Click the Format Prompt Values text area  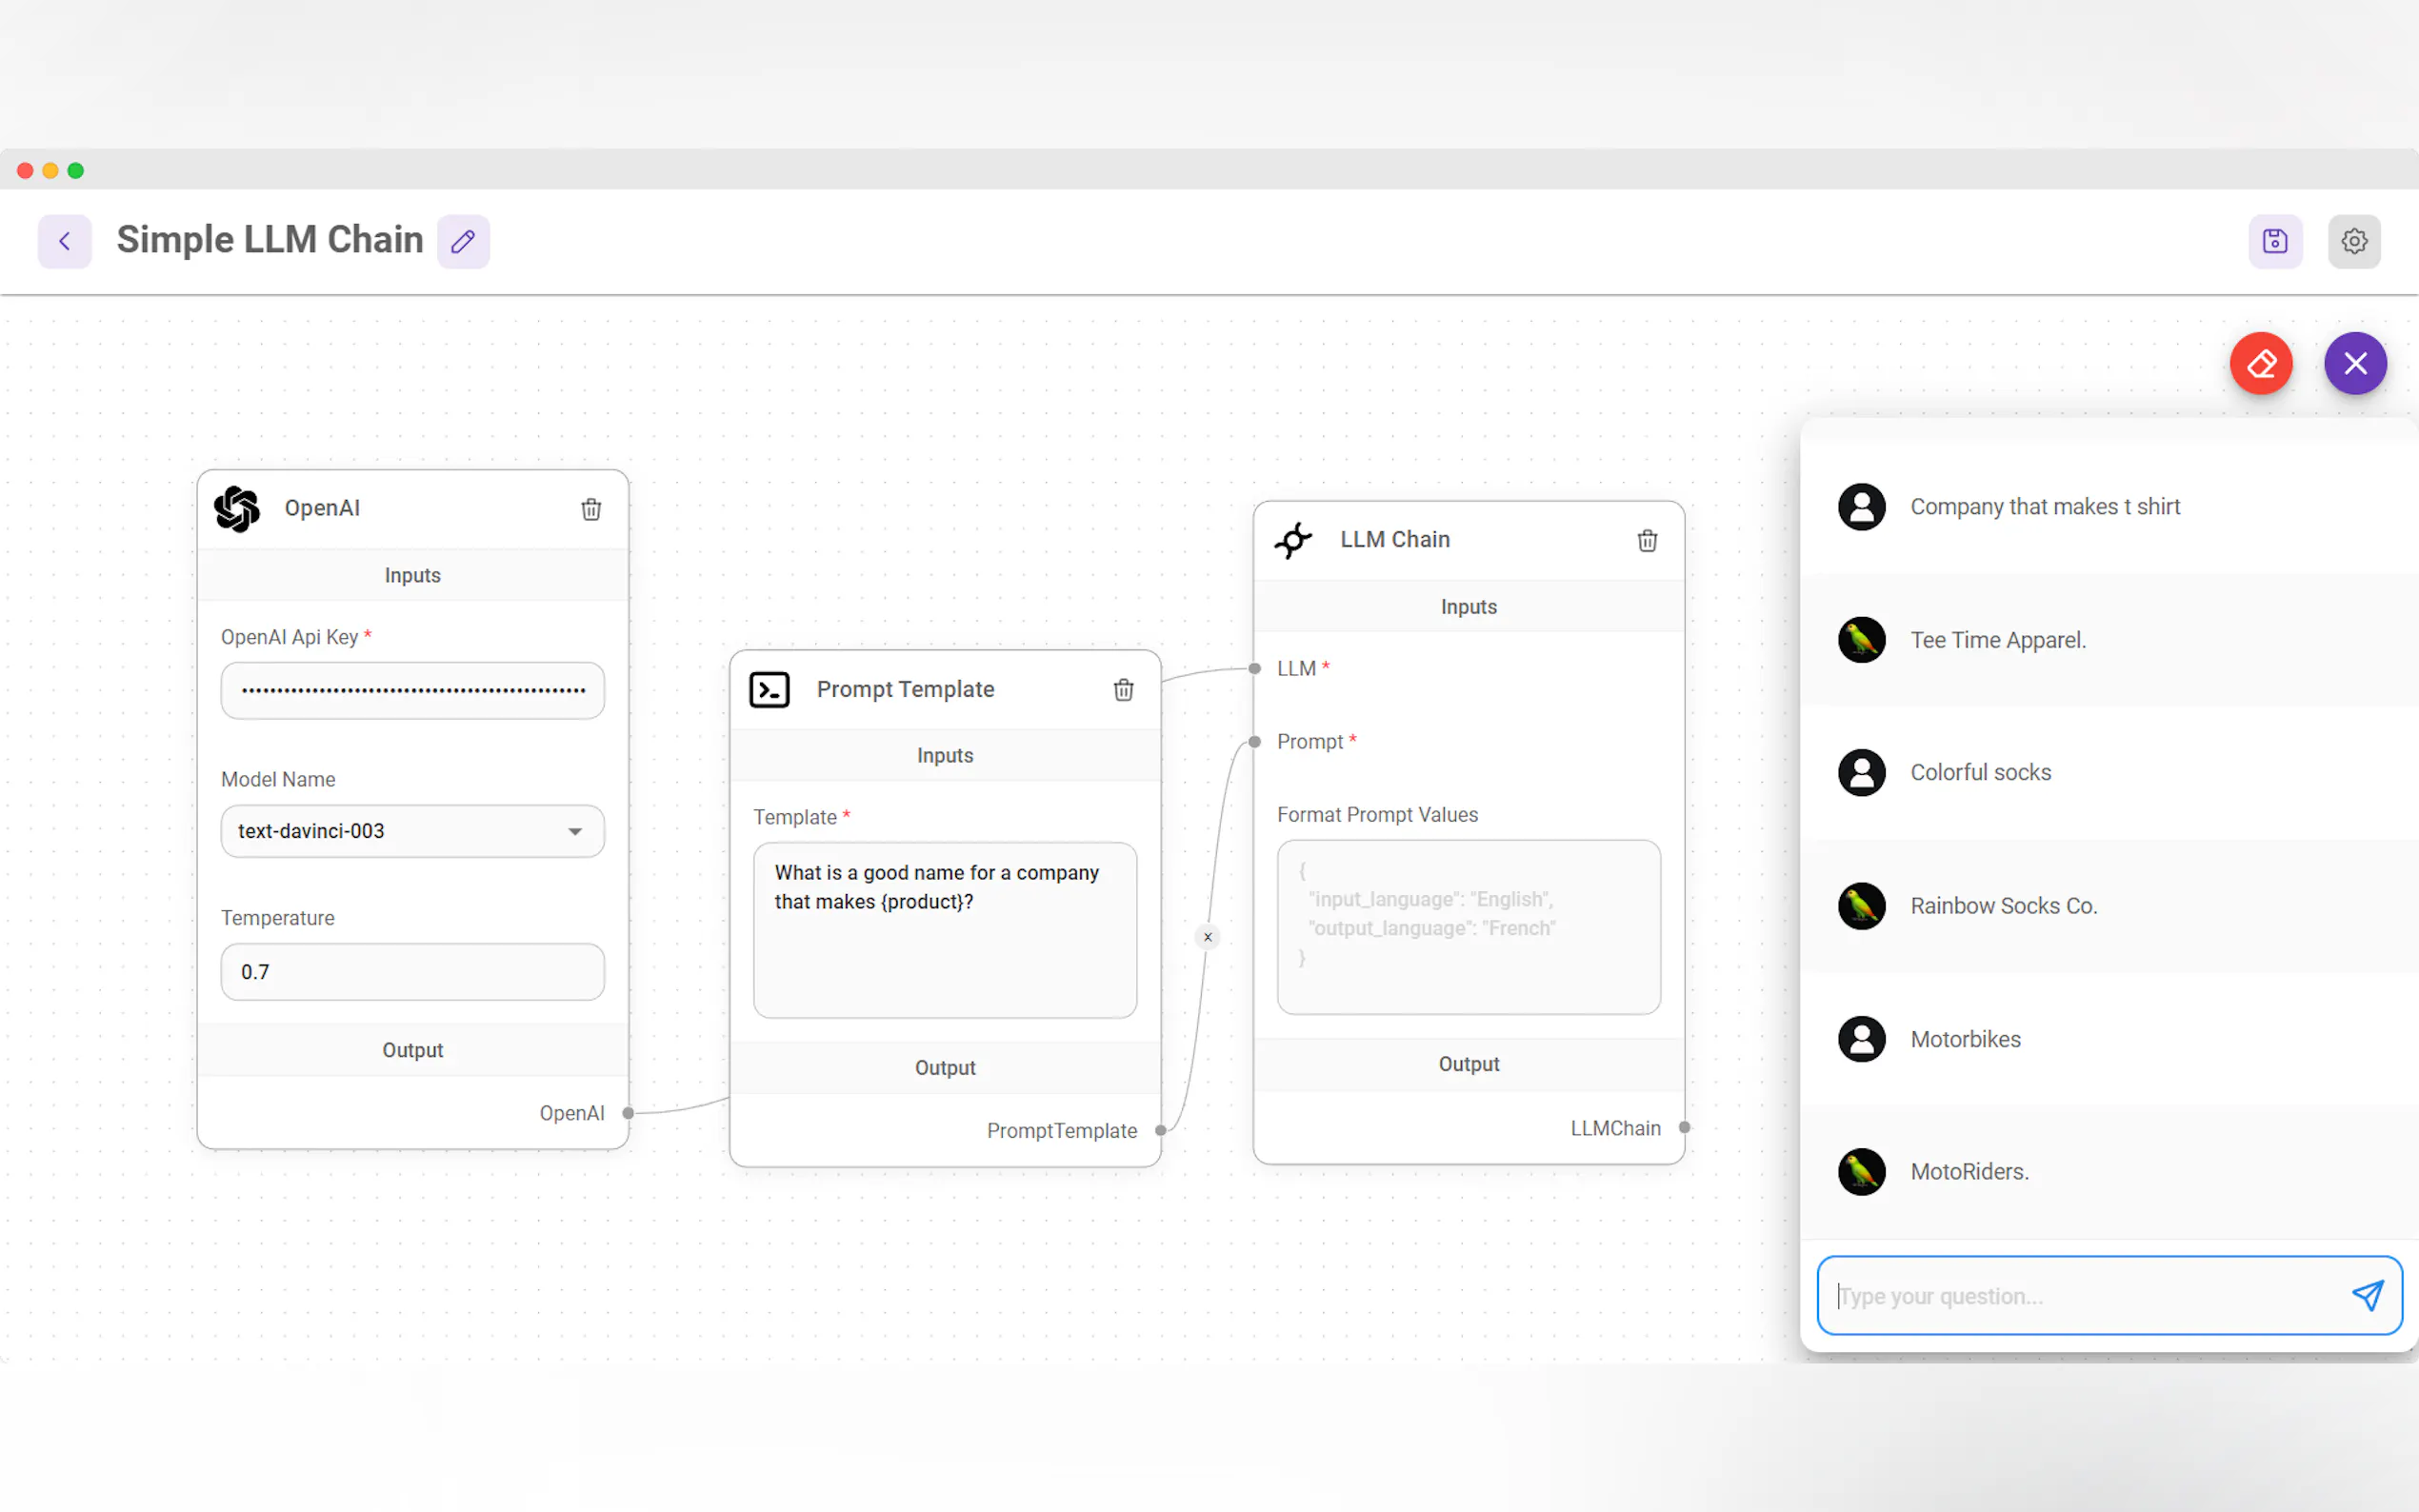1468,927
